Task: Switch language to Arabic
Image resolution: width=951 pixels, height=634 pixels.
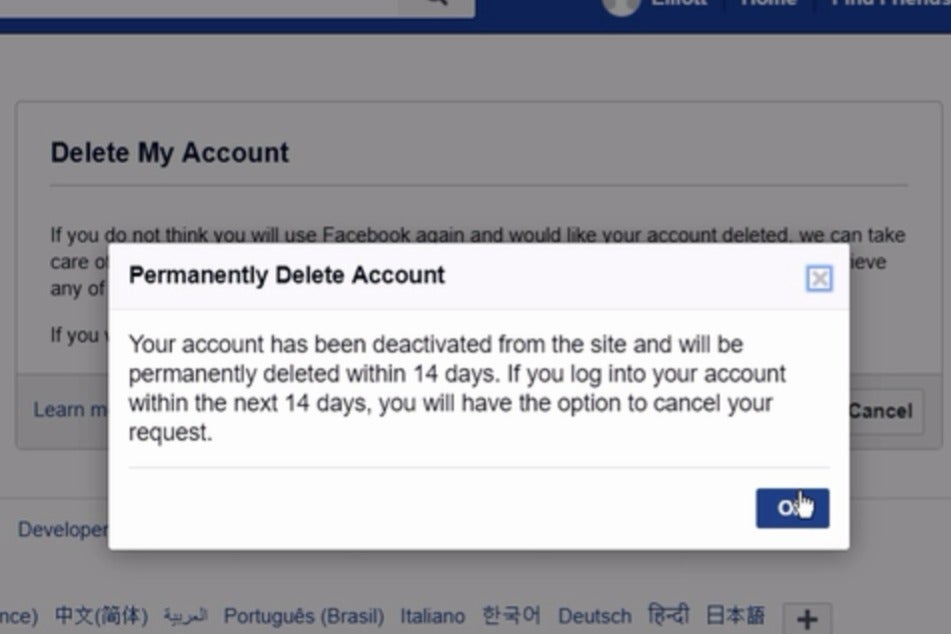Action: click(x=185, y=616)
